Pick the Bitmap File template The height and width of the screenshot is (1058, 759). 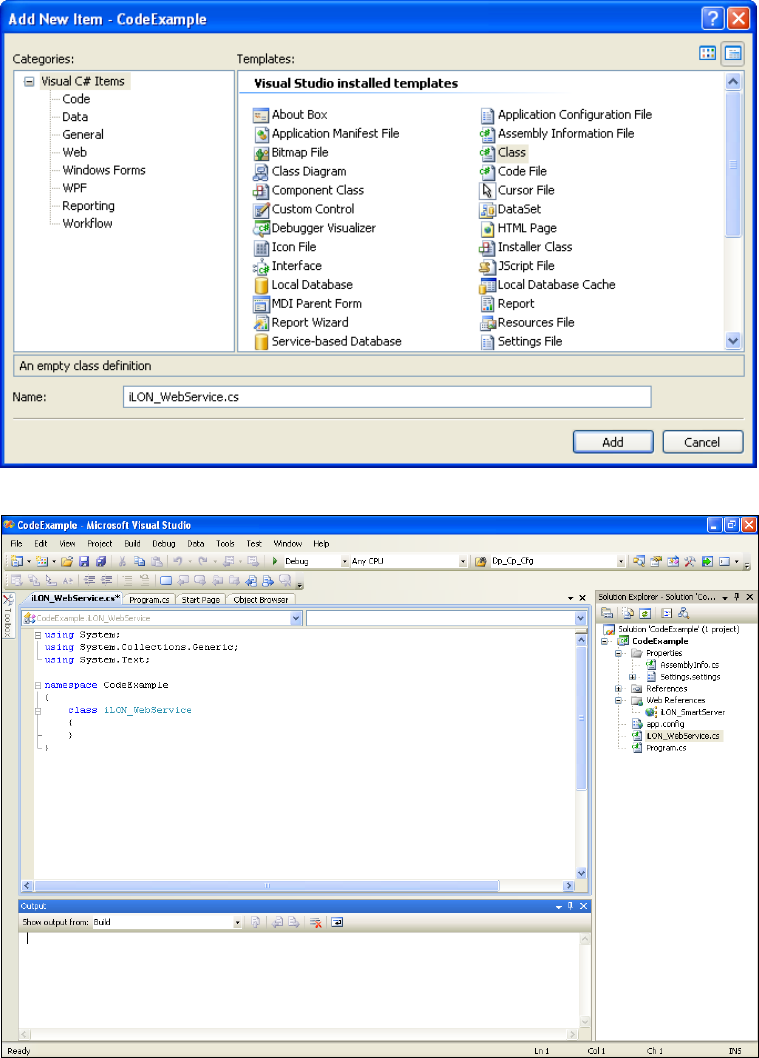coord(291,152)
